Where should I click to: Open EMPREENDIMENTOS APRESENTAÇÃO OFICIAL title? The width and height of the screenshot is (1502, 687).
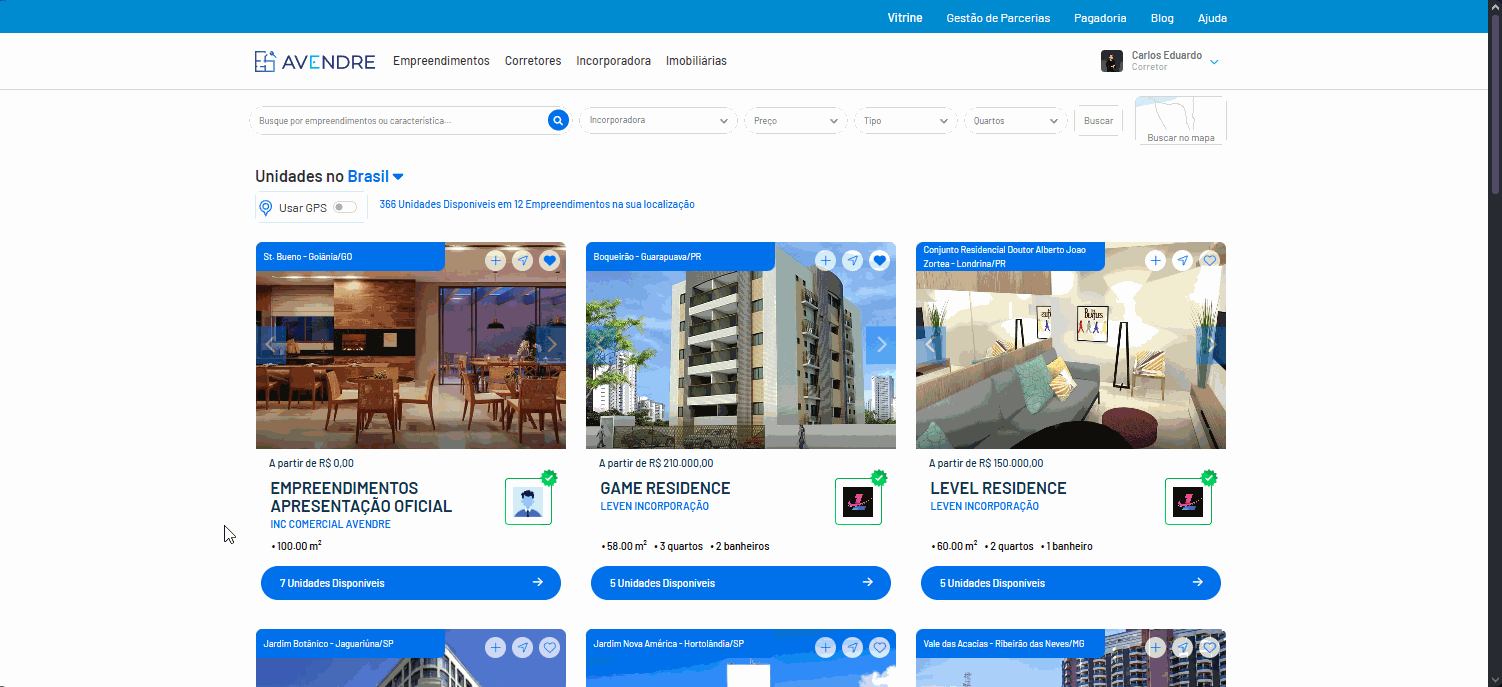[x=362, y=497]
